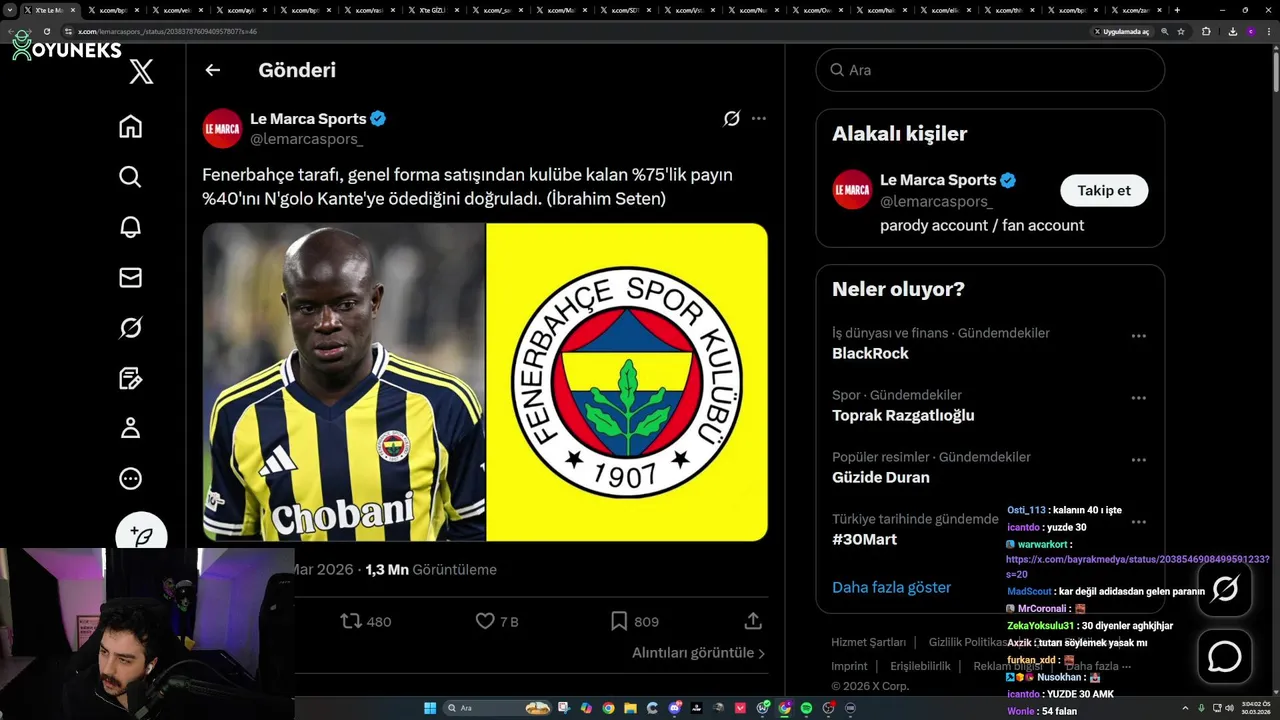Image resolution: width=1280 pixels, height=720 pixels.
Task: Expand hidden system tray icons chevron
Action: [x=1187, y=708]
